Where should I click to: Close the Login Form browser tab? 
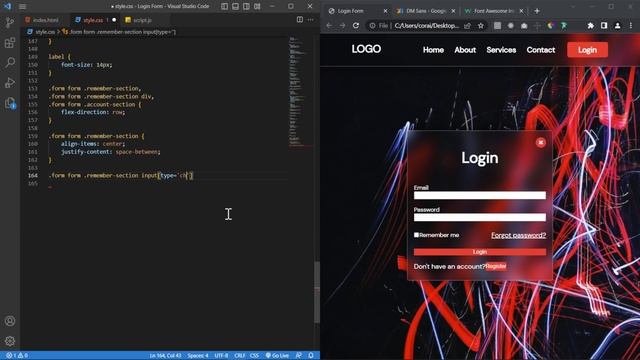(x=385, y=11)
